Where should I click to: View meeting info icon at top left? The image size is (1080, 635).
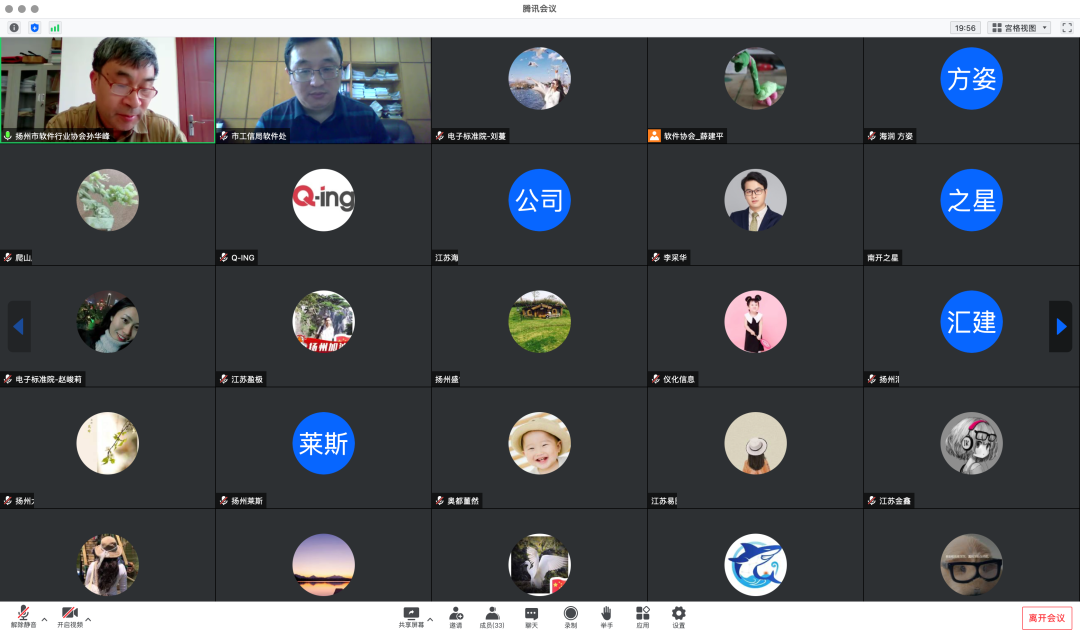click(x=14, y=28)
